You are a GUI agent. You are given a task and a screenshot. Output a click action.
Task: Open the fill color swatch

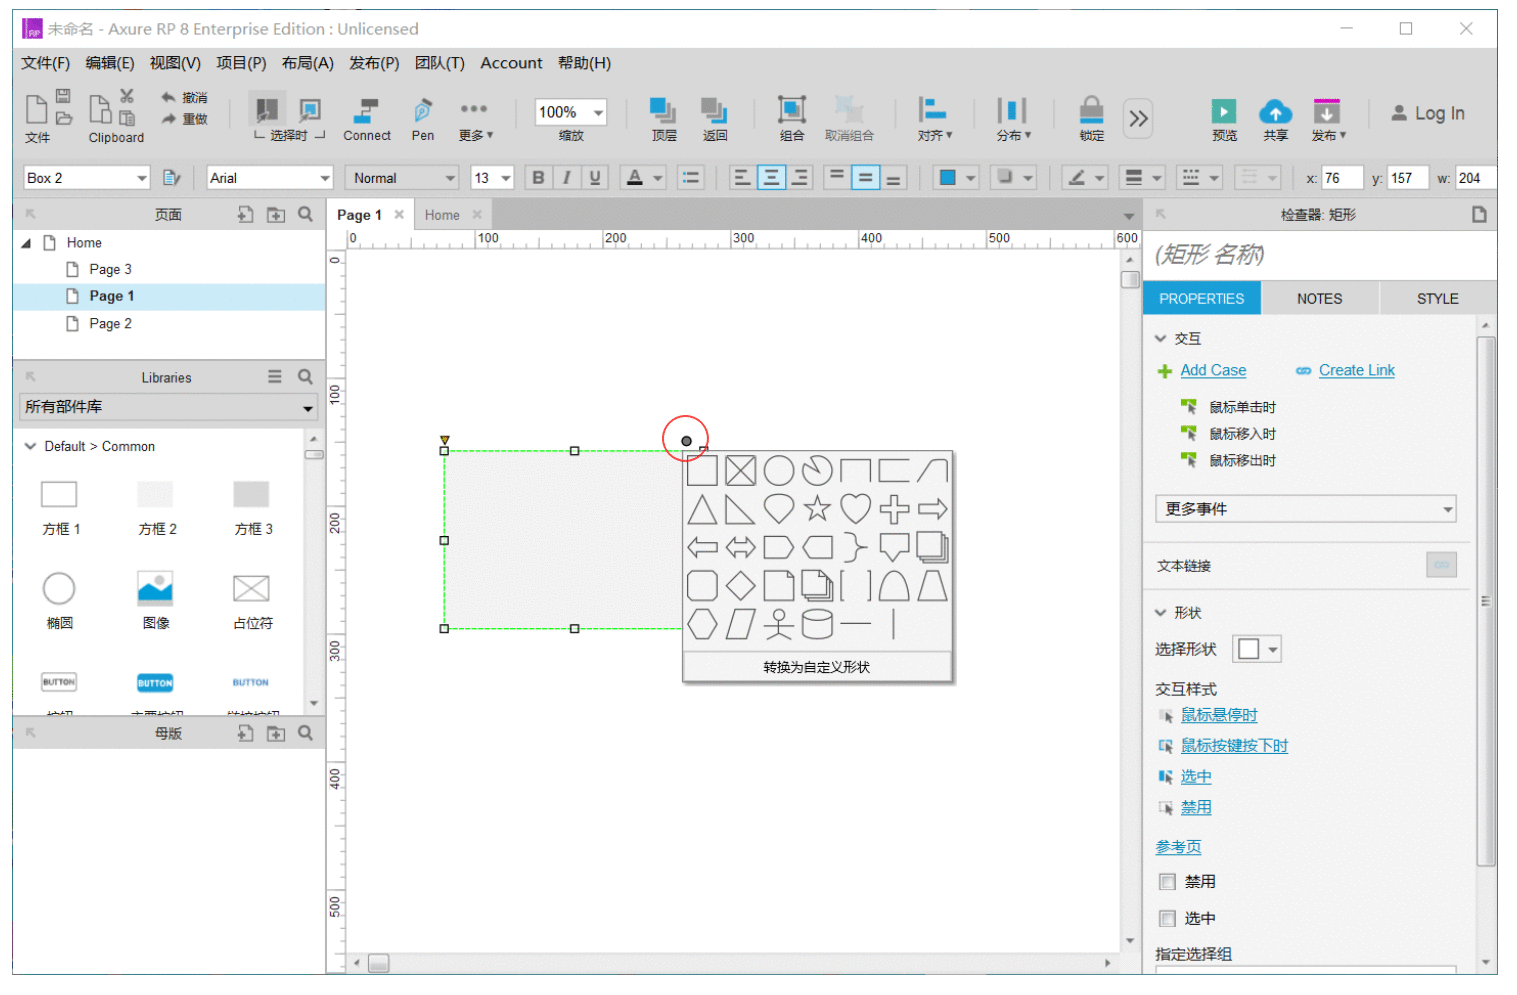947,178
